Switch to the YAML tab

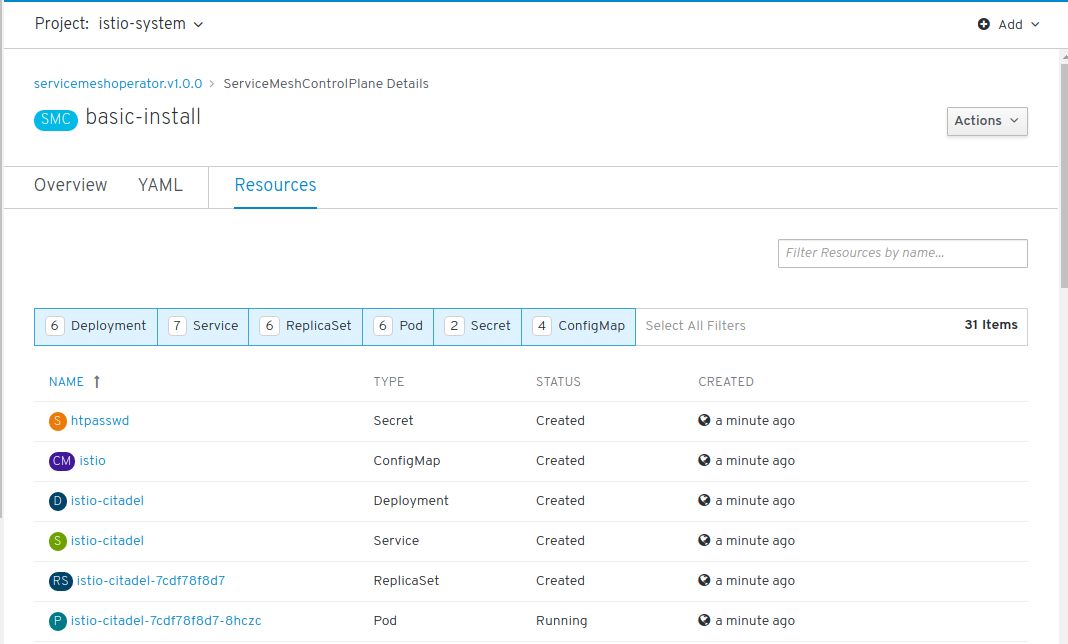pyautogui.click(x=160, y=185)
